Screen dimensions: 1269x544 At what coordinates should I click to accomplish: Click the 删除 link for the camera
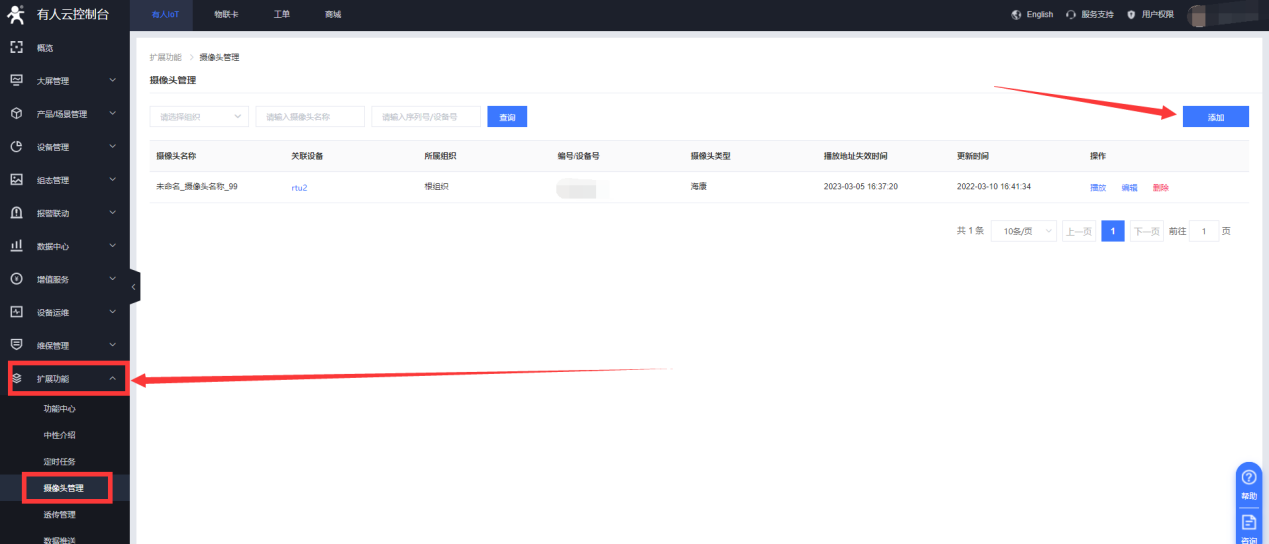click(1160, 187)
